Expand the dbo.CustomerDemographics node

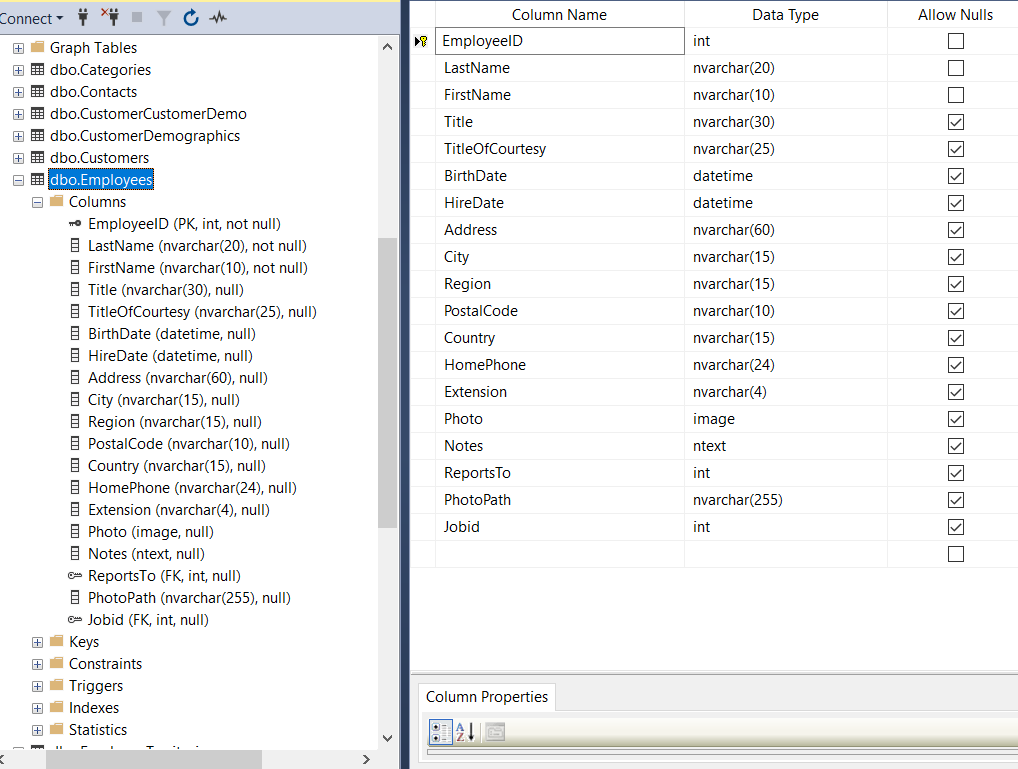point(18,136)
